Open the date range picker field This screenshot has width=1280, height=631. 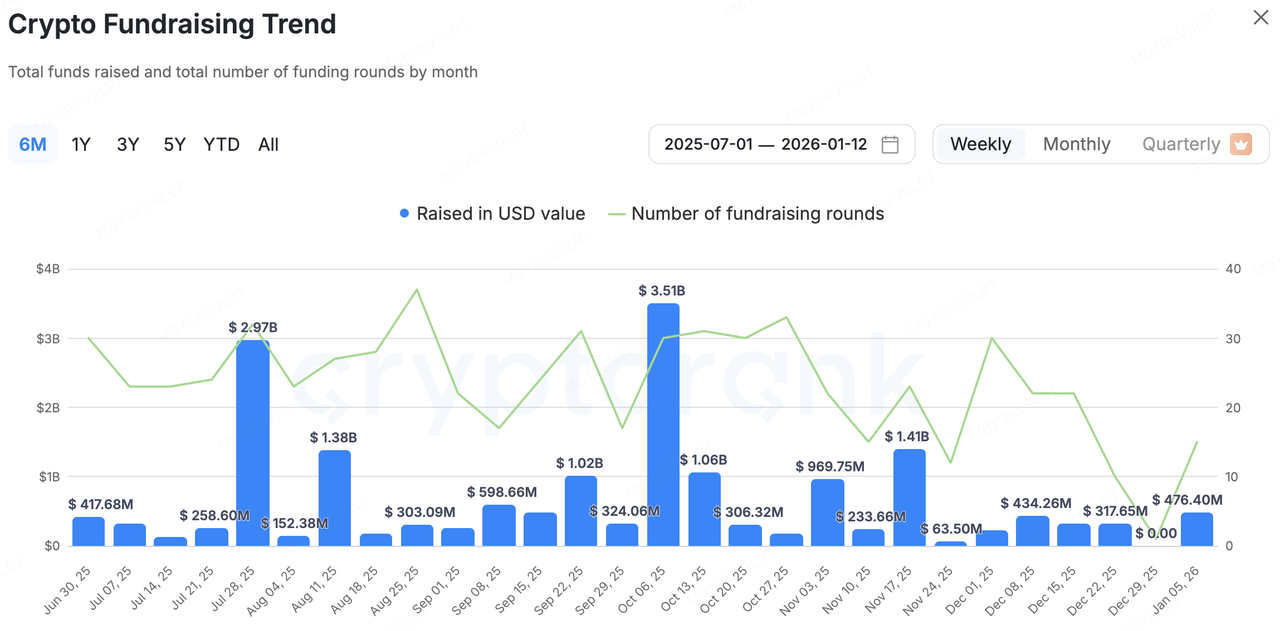coord(766,144)
